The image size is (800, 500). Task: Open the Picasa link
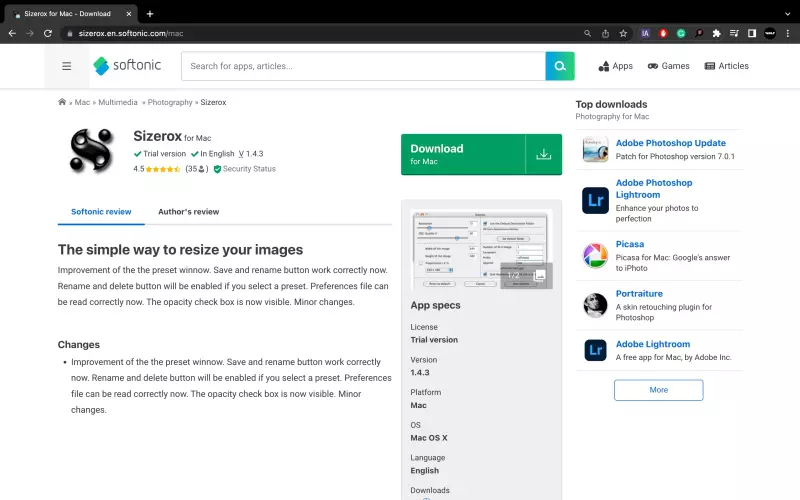coord(630,244)
